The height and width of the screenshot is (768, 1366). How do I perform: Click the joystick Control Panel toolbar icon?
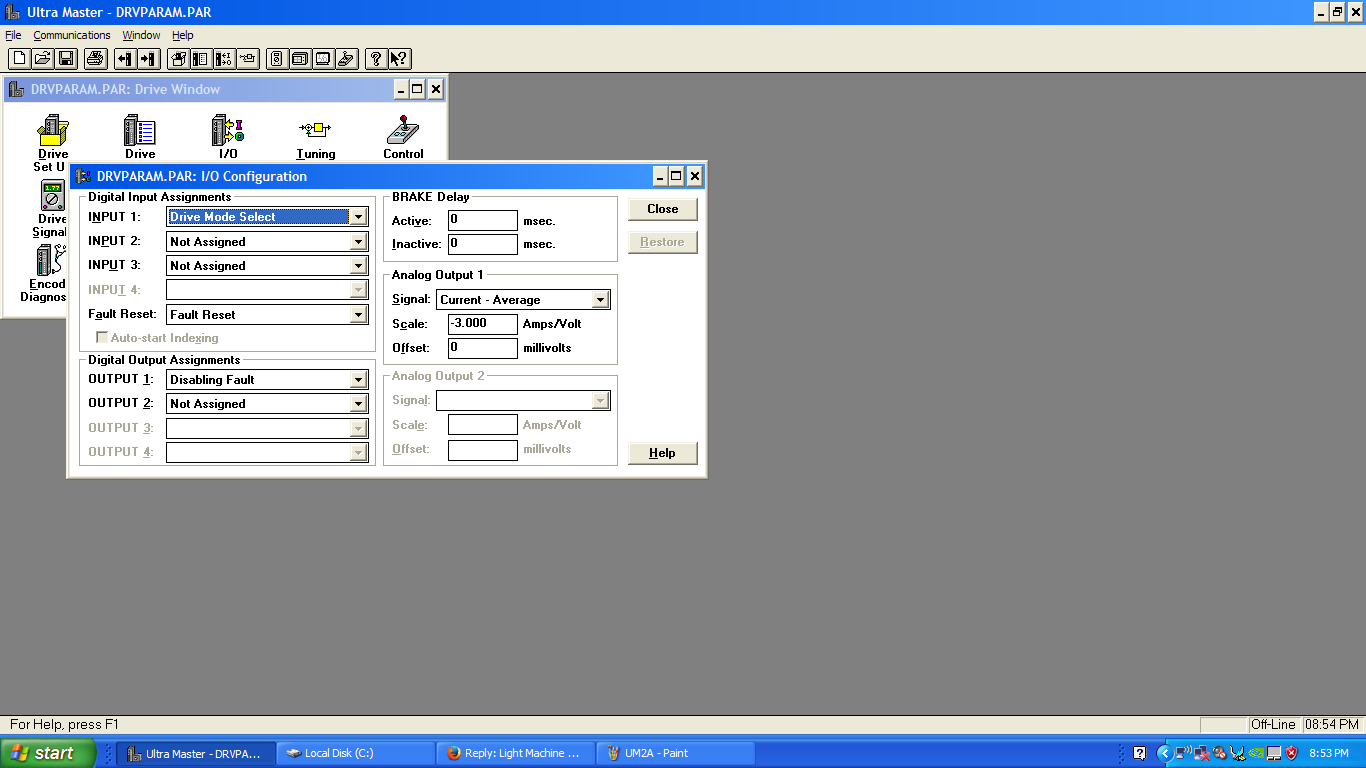(346, 59)
